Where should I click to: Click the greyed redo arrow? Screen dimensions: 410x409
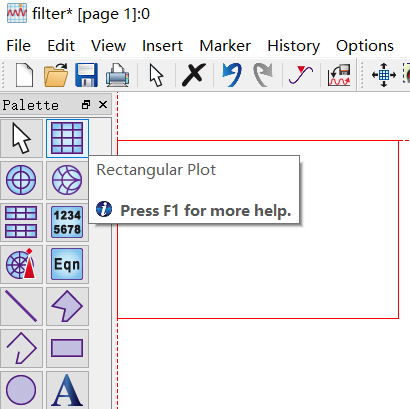coord(263,75)
